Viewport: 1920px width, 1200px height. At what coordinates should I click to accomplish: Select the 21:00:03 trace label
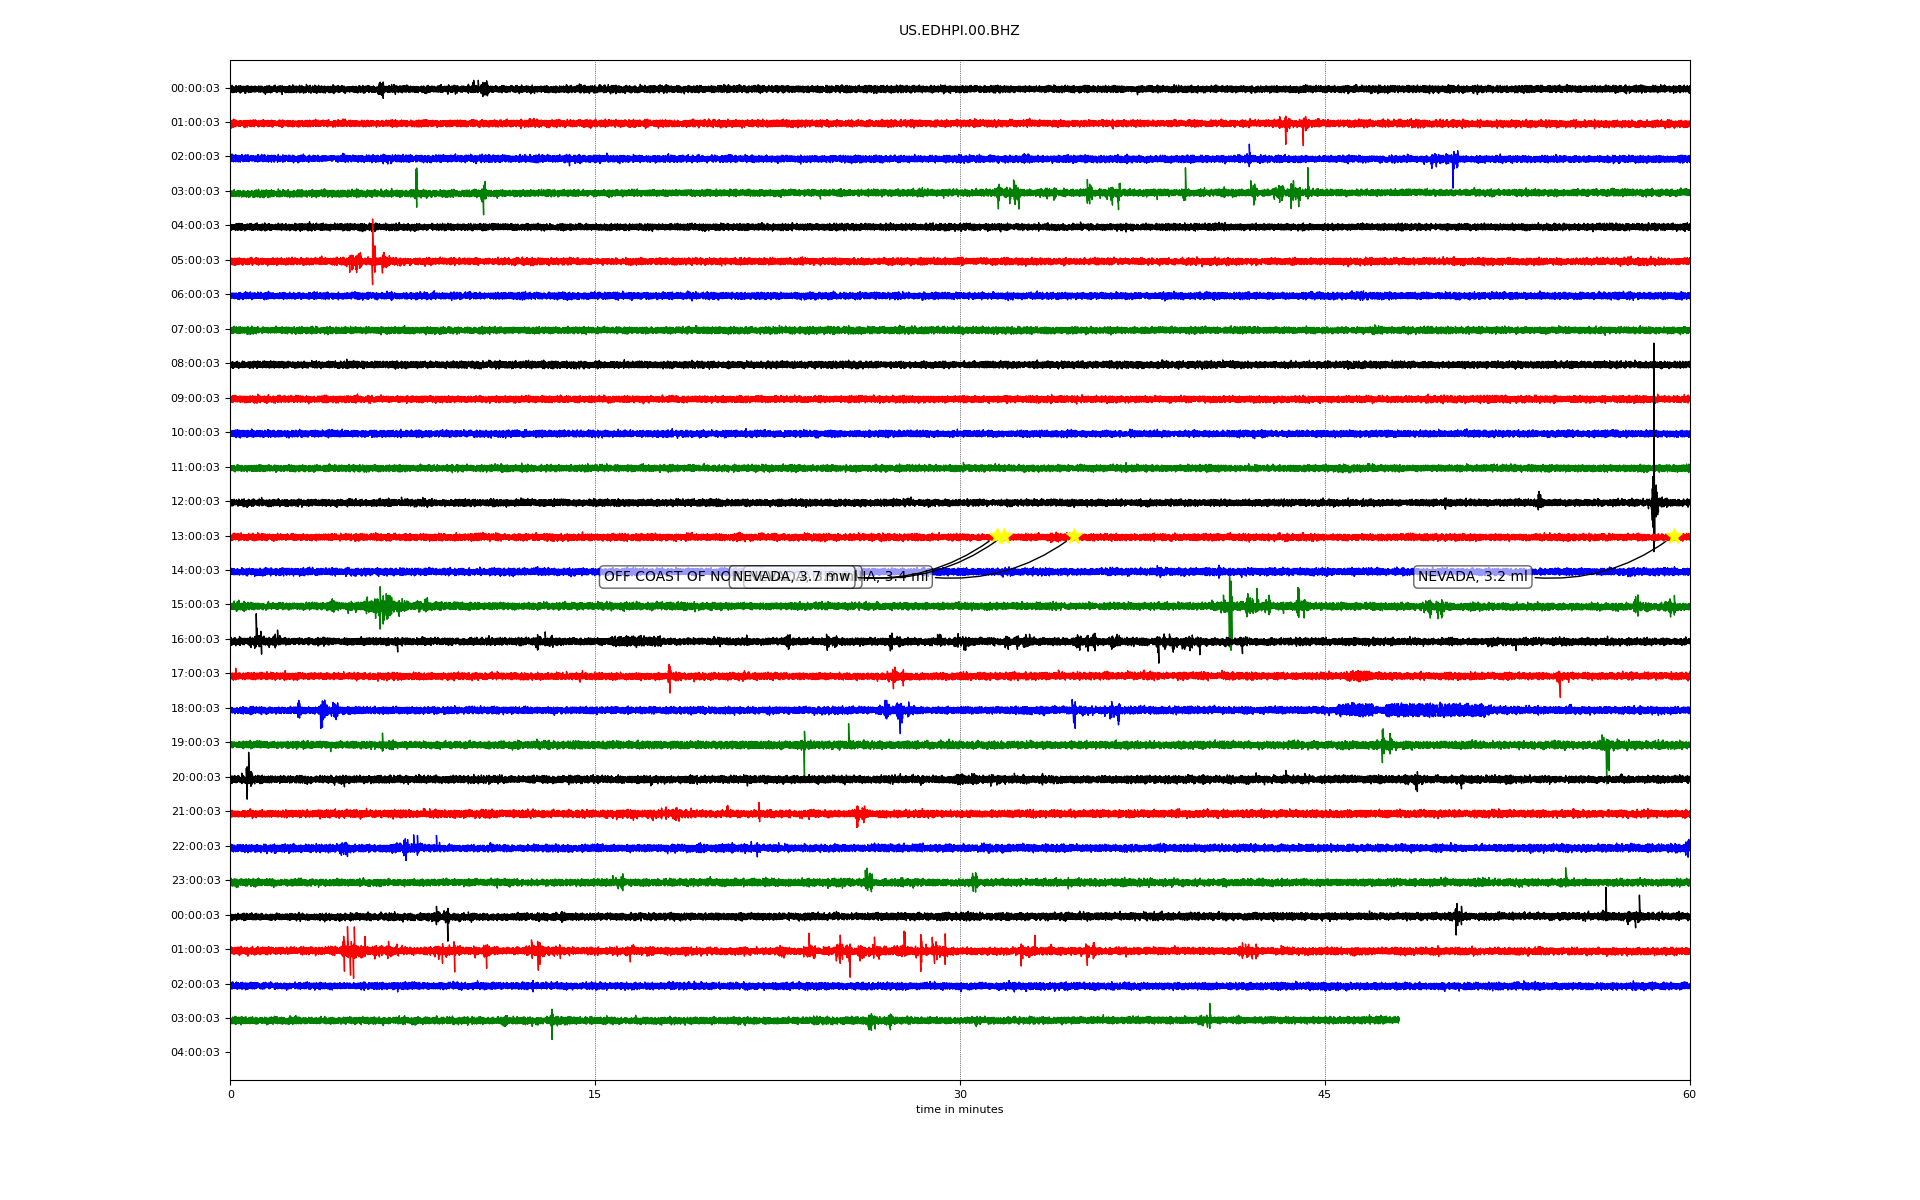[195, 812]
